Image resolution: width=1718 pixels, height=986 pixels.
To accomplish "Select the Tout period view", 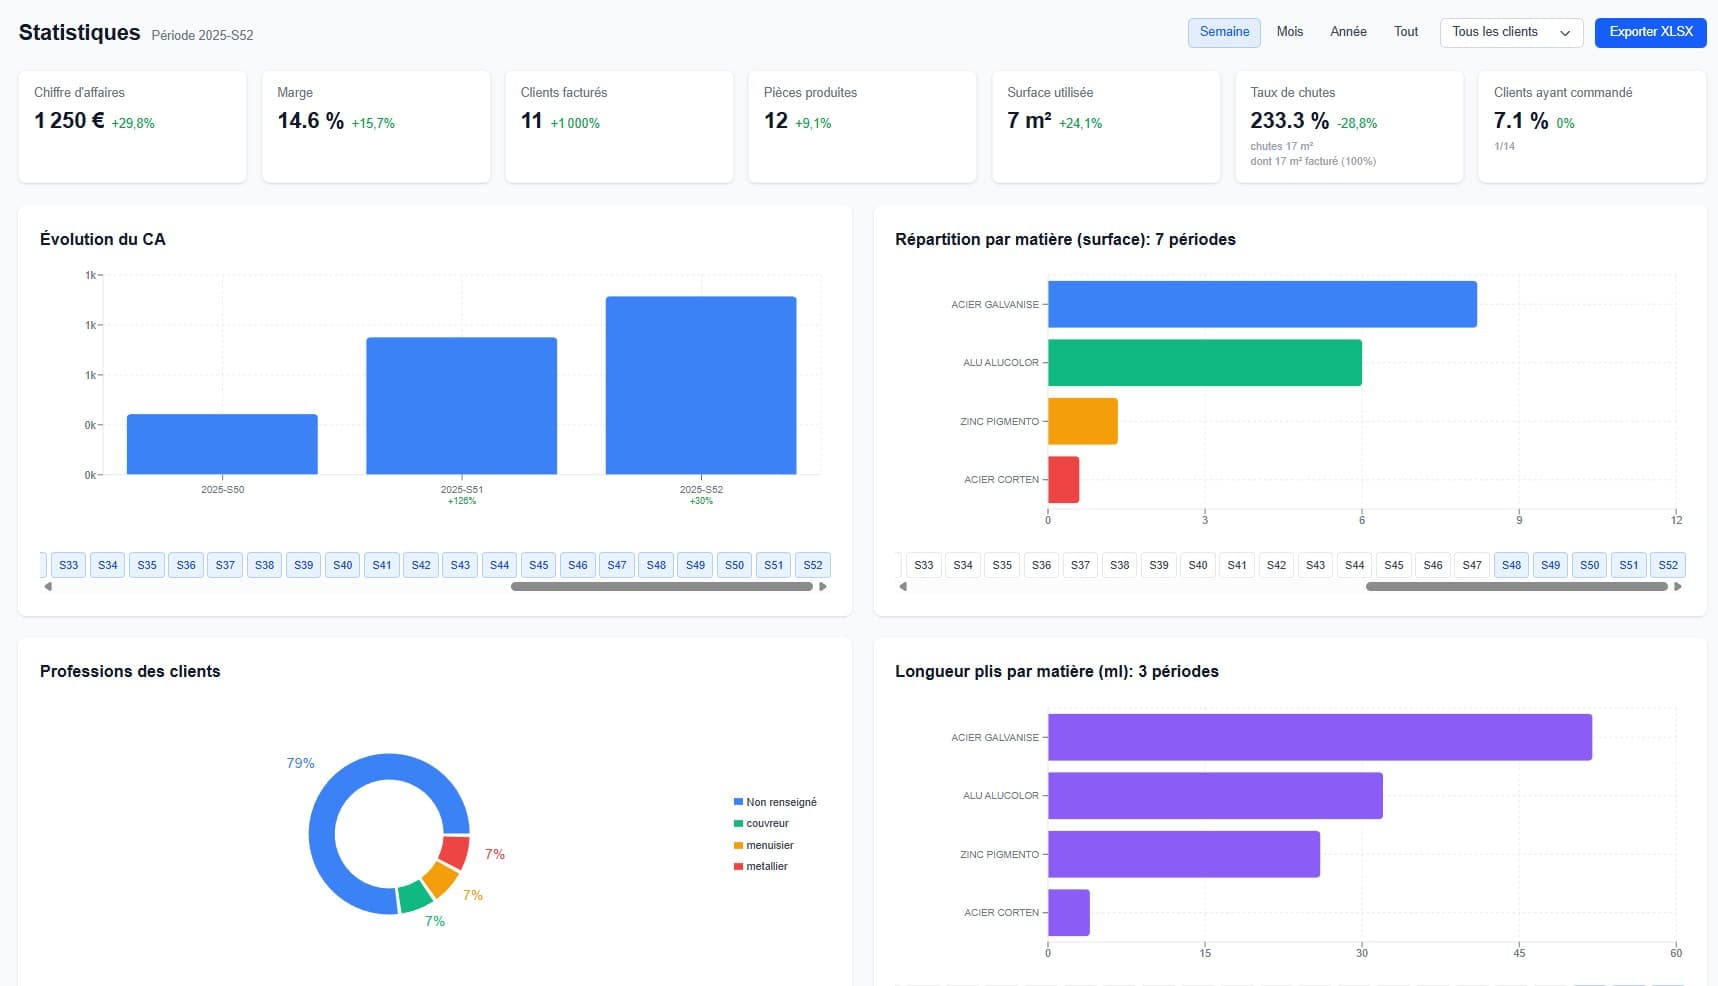I will (x=1406, y=32).
